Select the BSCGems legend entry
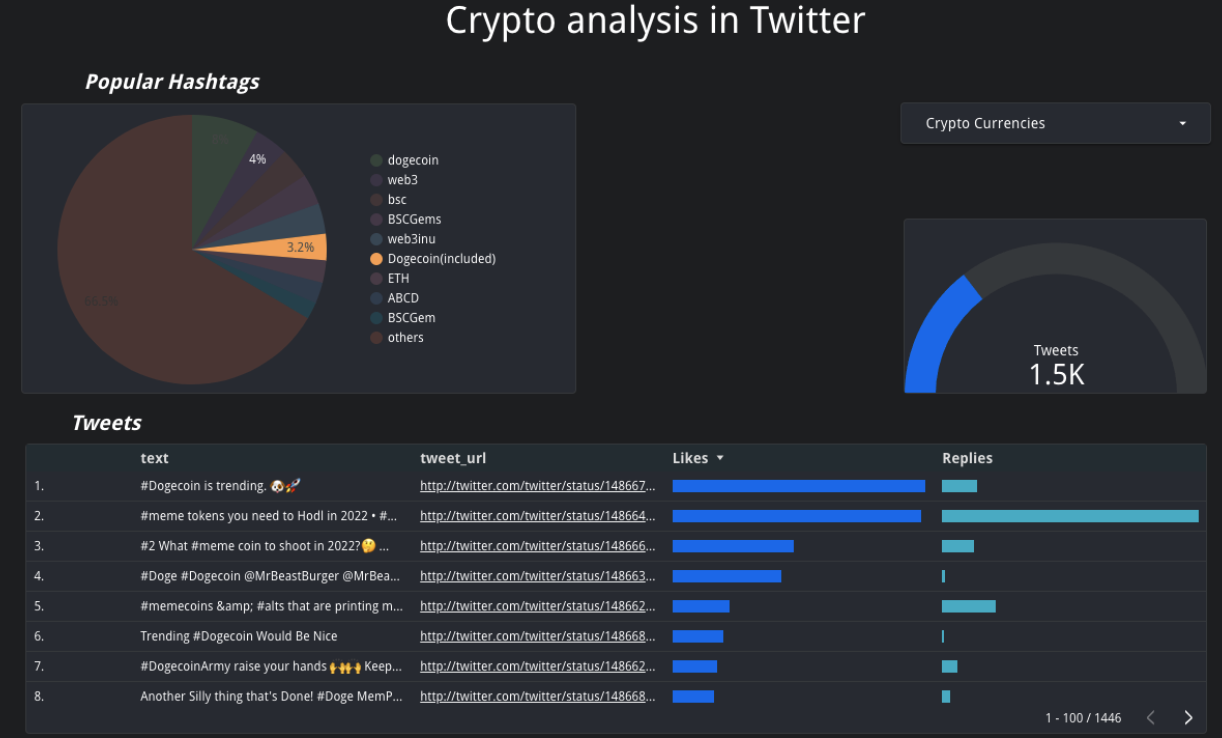 coord(414,219)
